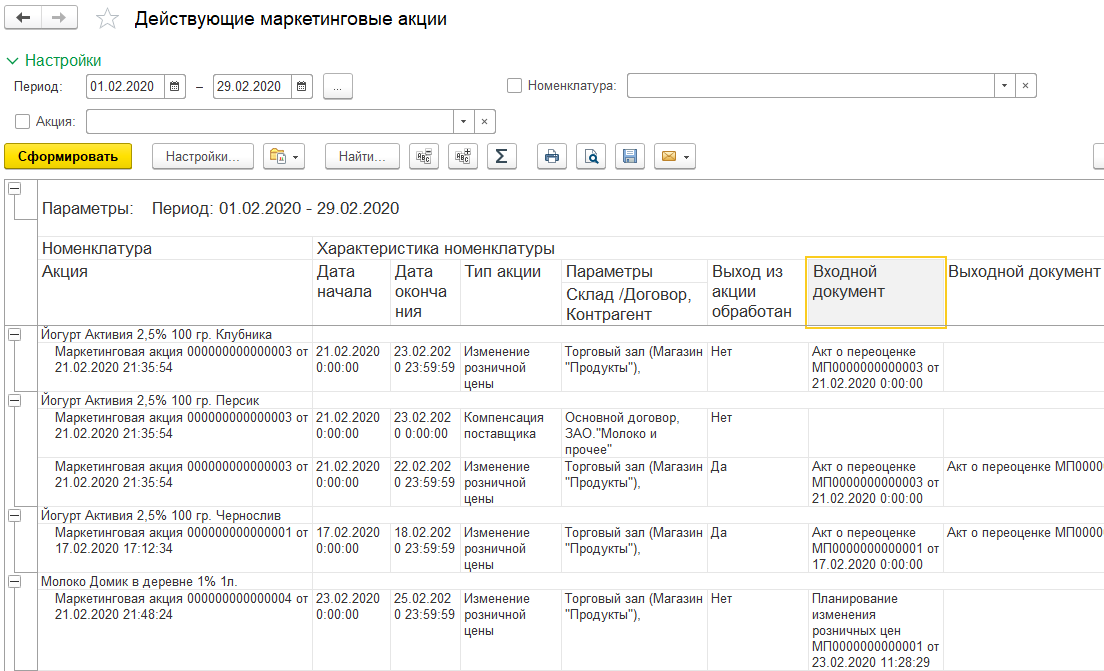Click the back navigation arrow
Screen dimensions: 1104x671
(x=24, y=19)
